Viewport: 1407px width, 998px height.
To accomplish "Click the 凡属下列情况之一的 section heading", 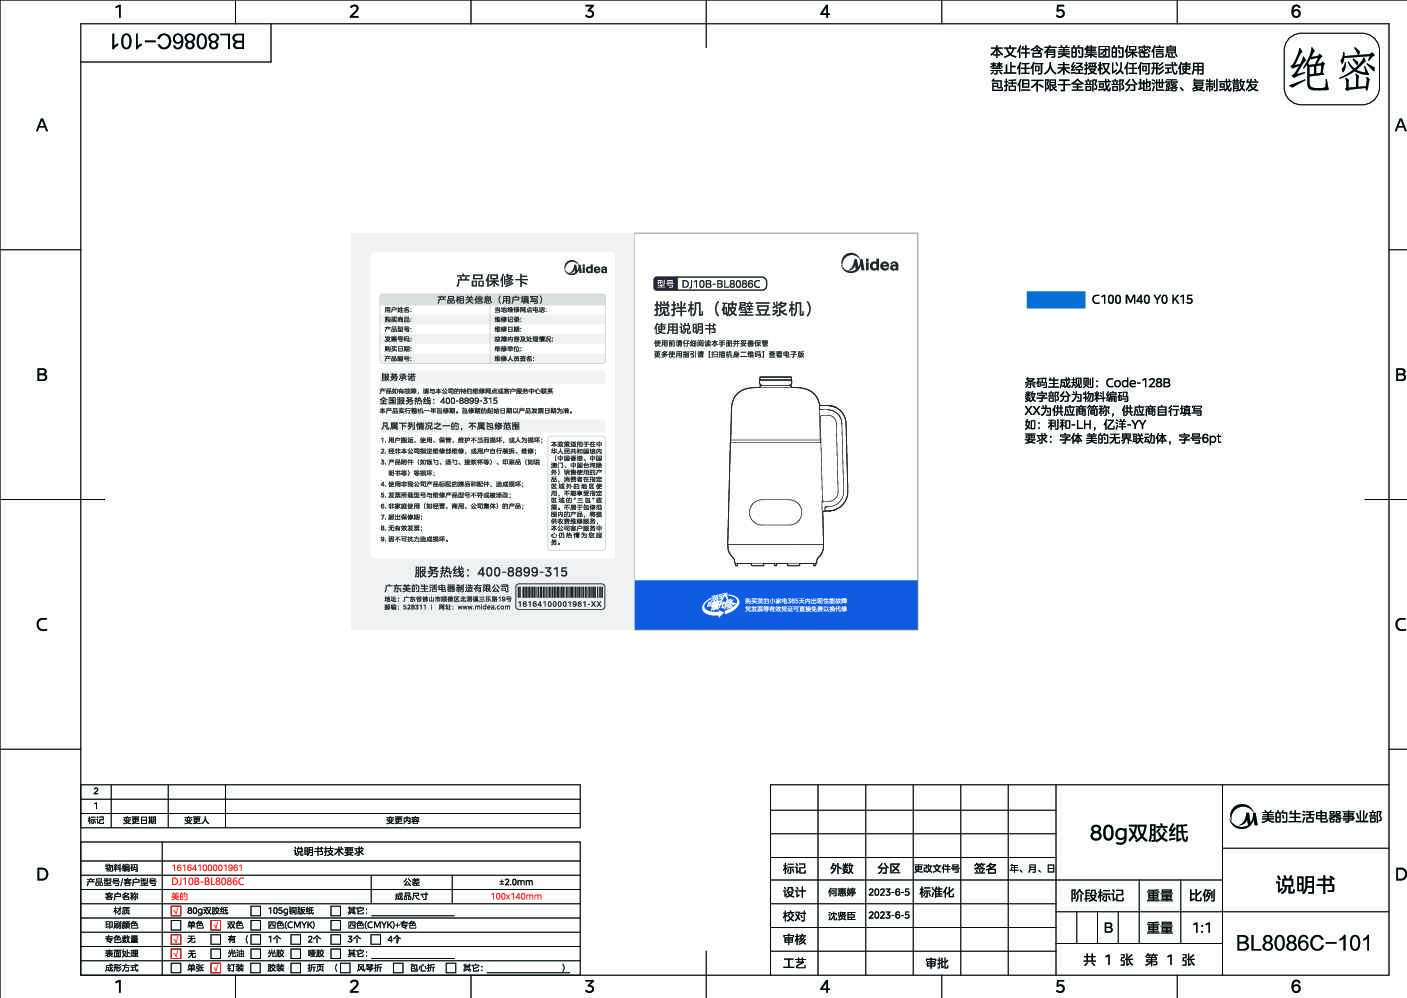I will (449, 426).
